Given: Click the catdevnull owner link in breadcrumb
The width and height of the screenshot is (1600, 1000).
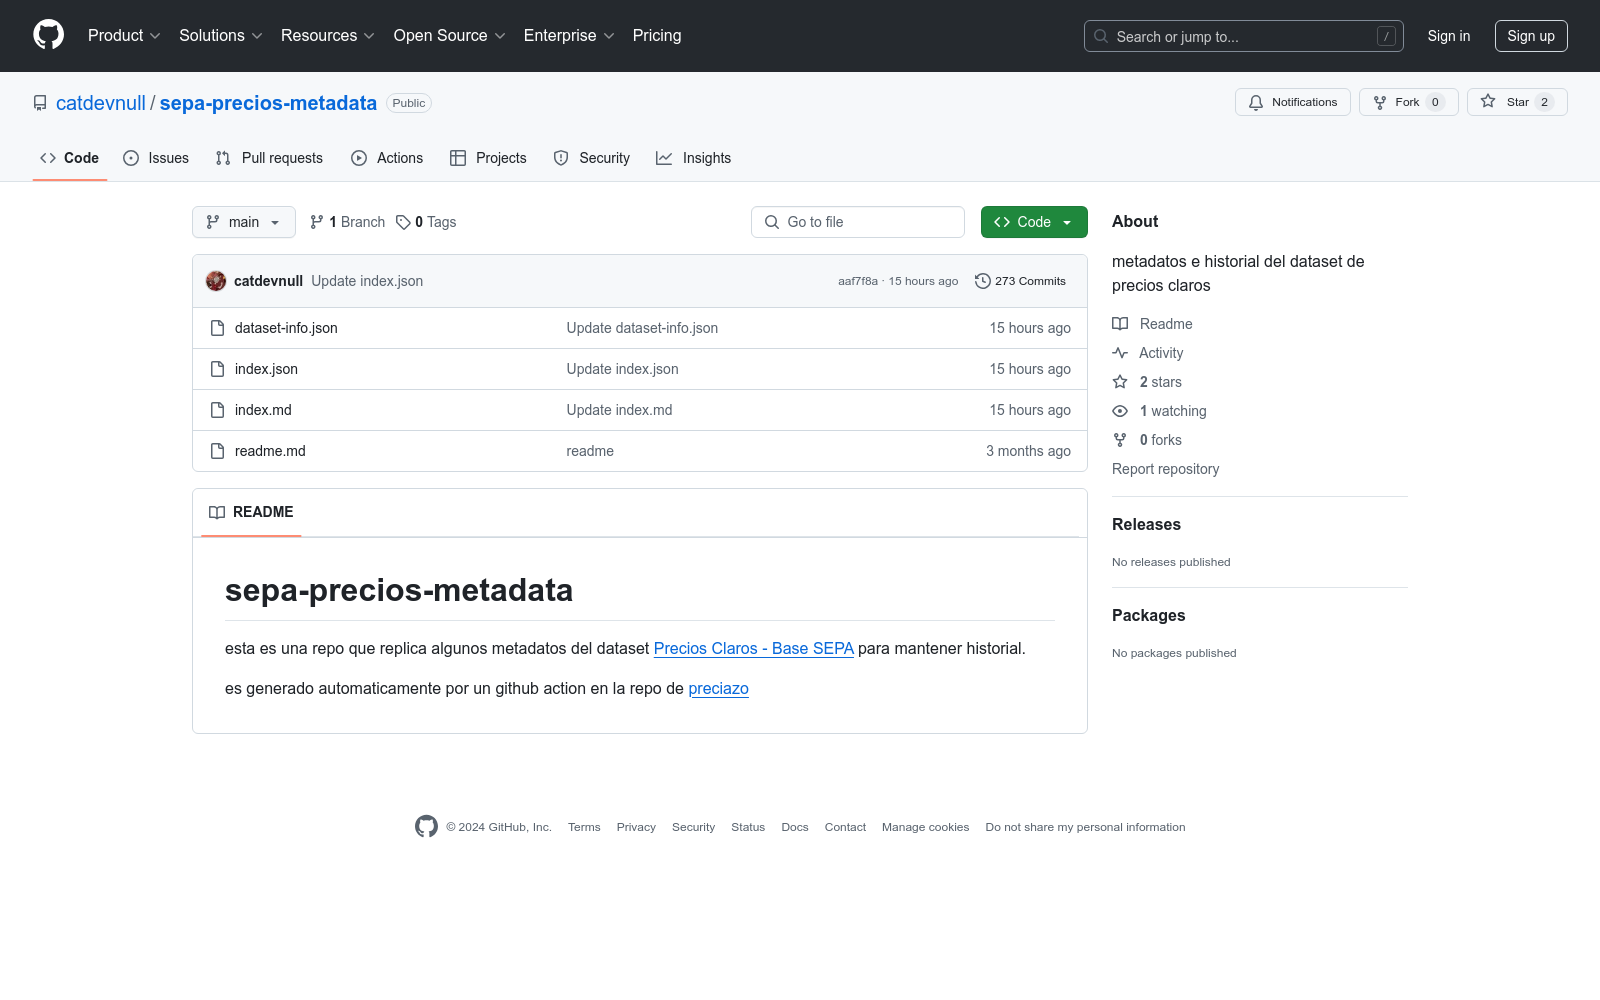Looking at the screenshot, I should (x=101, y=103).
